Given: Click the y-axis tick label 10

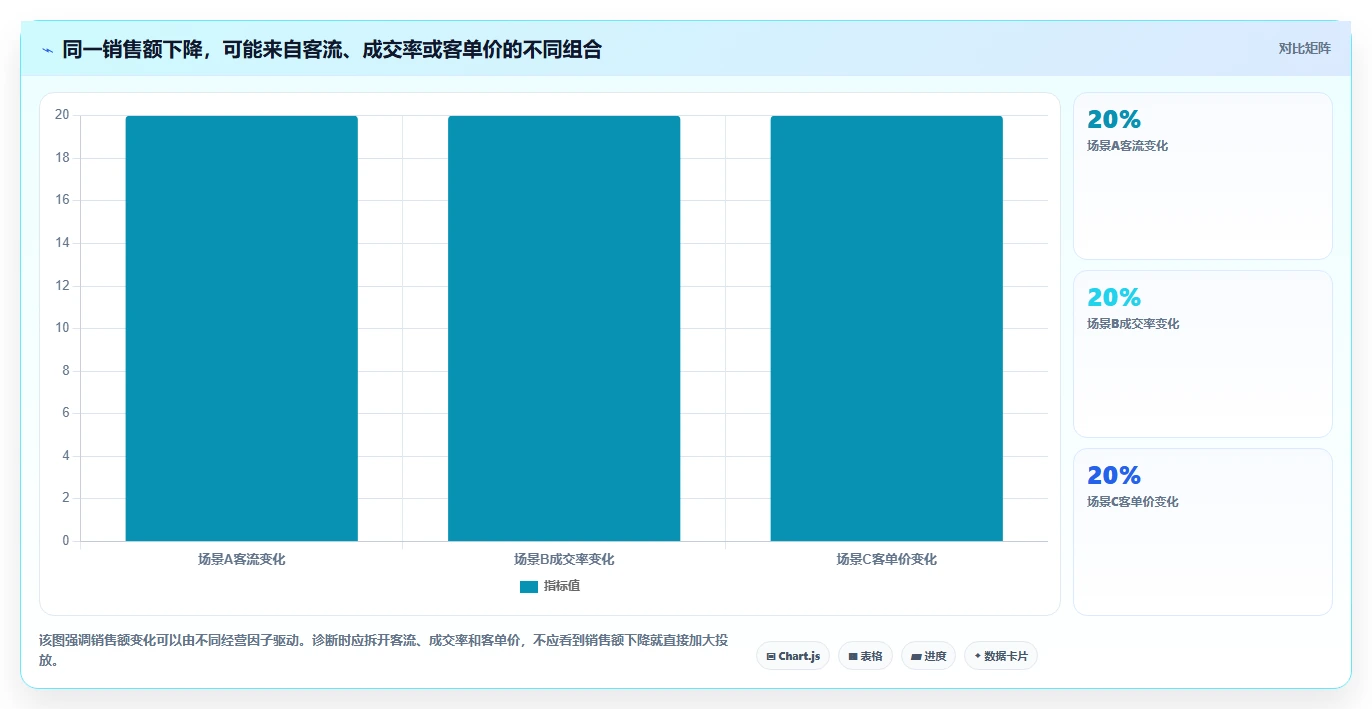Looking at the screenshot, I should (x=62, y=328).
